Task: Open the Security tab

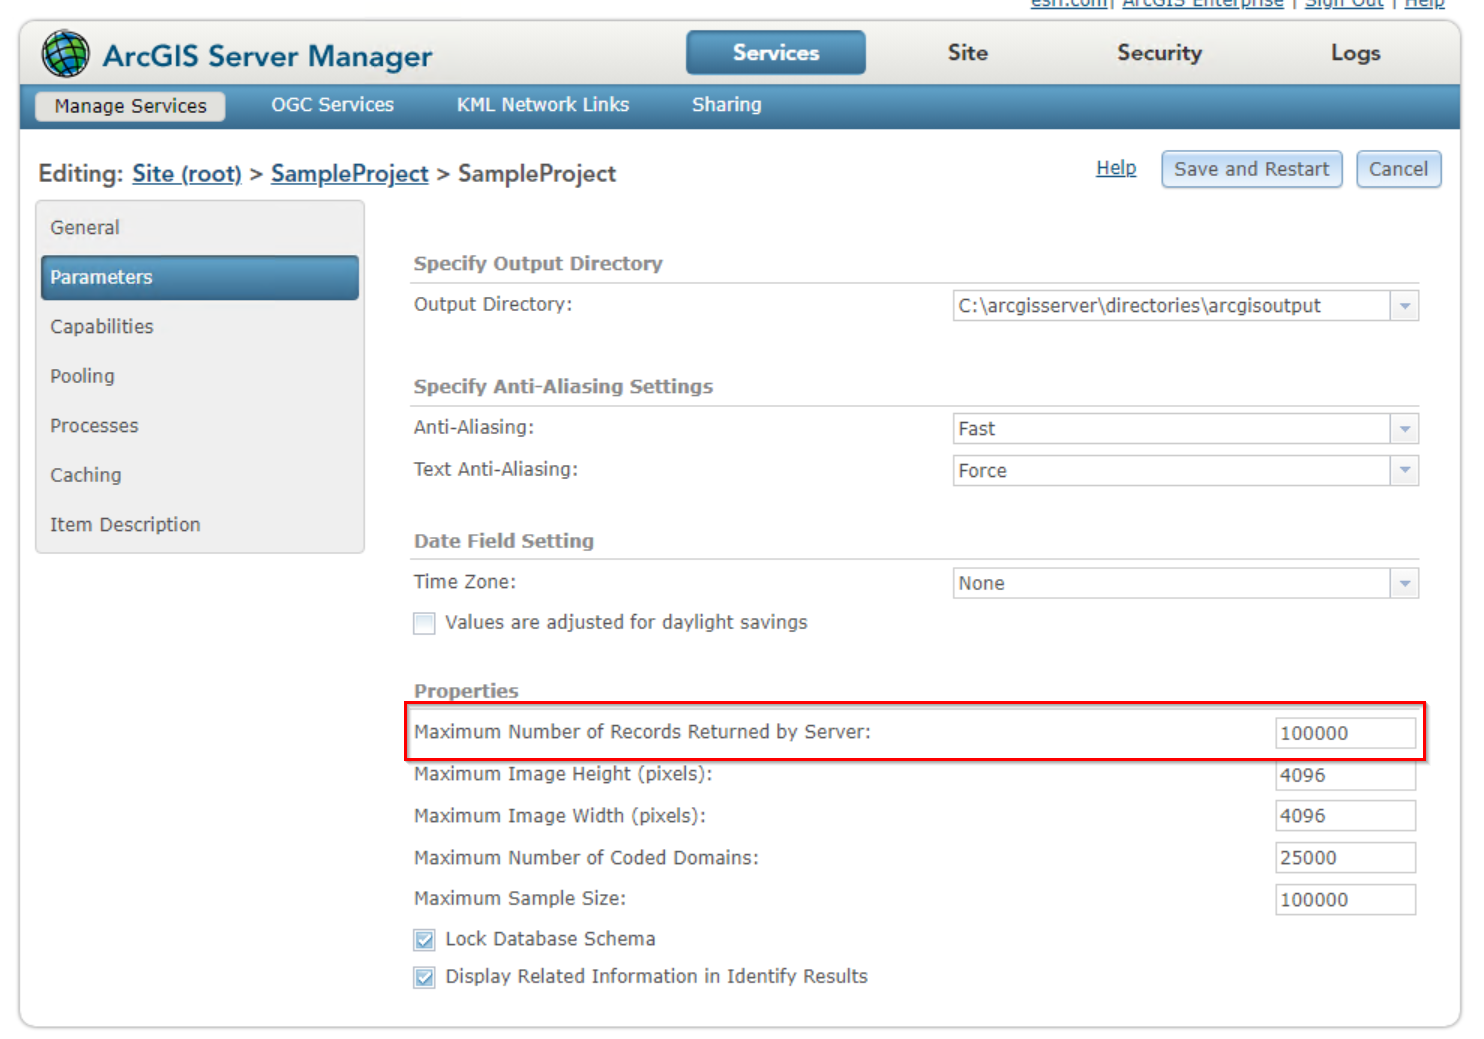Action: [x=1159, y=53]
